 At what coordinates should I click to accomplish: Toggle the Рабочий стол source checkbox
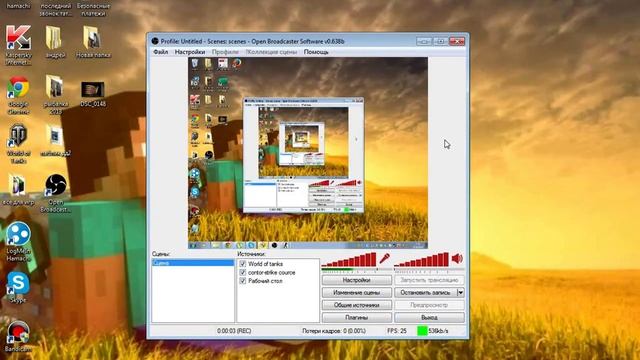tap(243, 281)
